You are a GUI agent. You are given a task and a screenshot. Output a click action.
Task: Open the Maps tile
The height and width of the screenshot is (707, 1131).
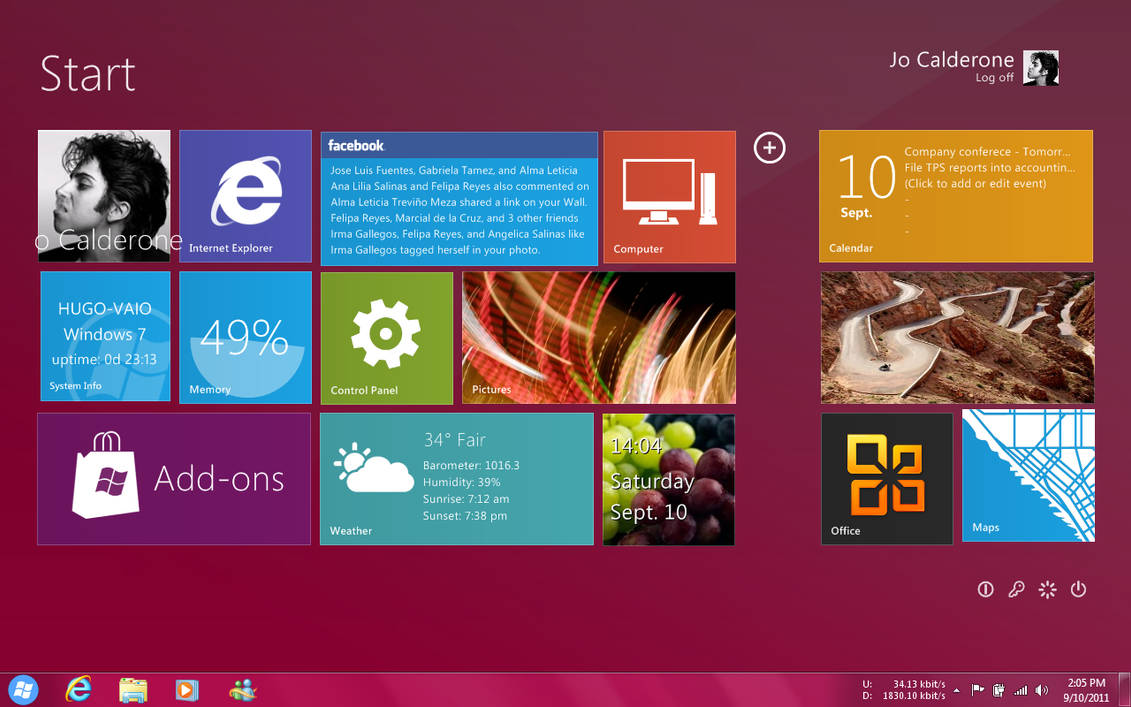[1028, 476]
